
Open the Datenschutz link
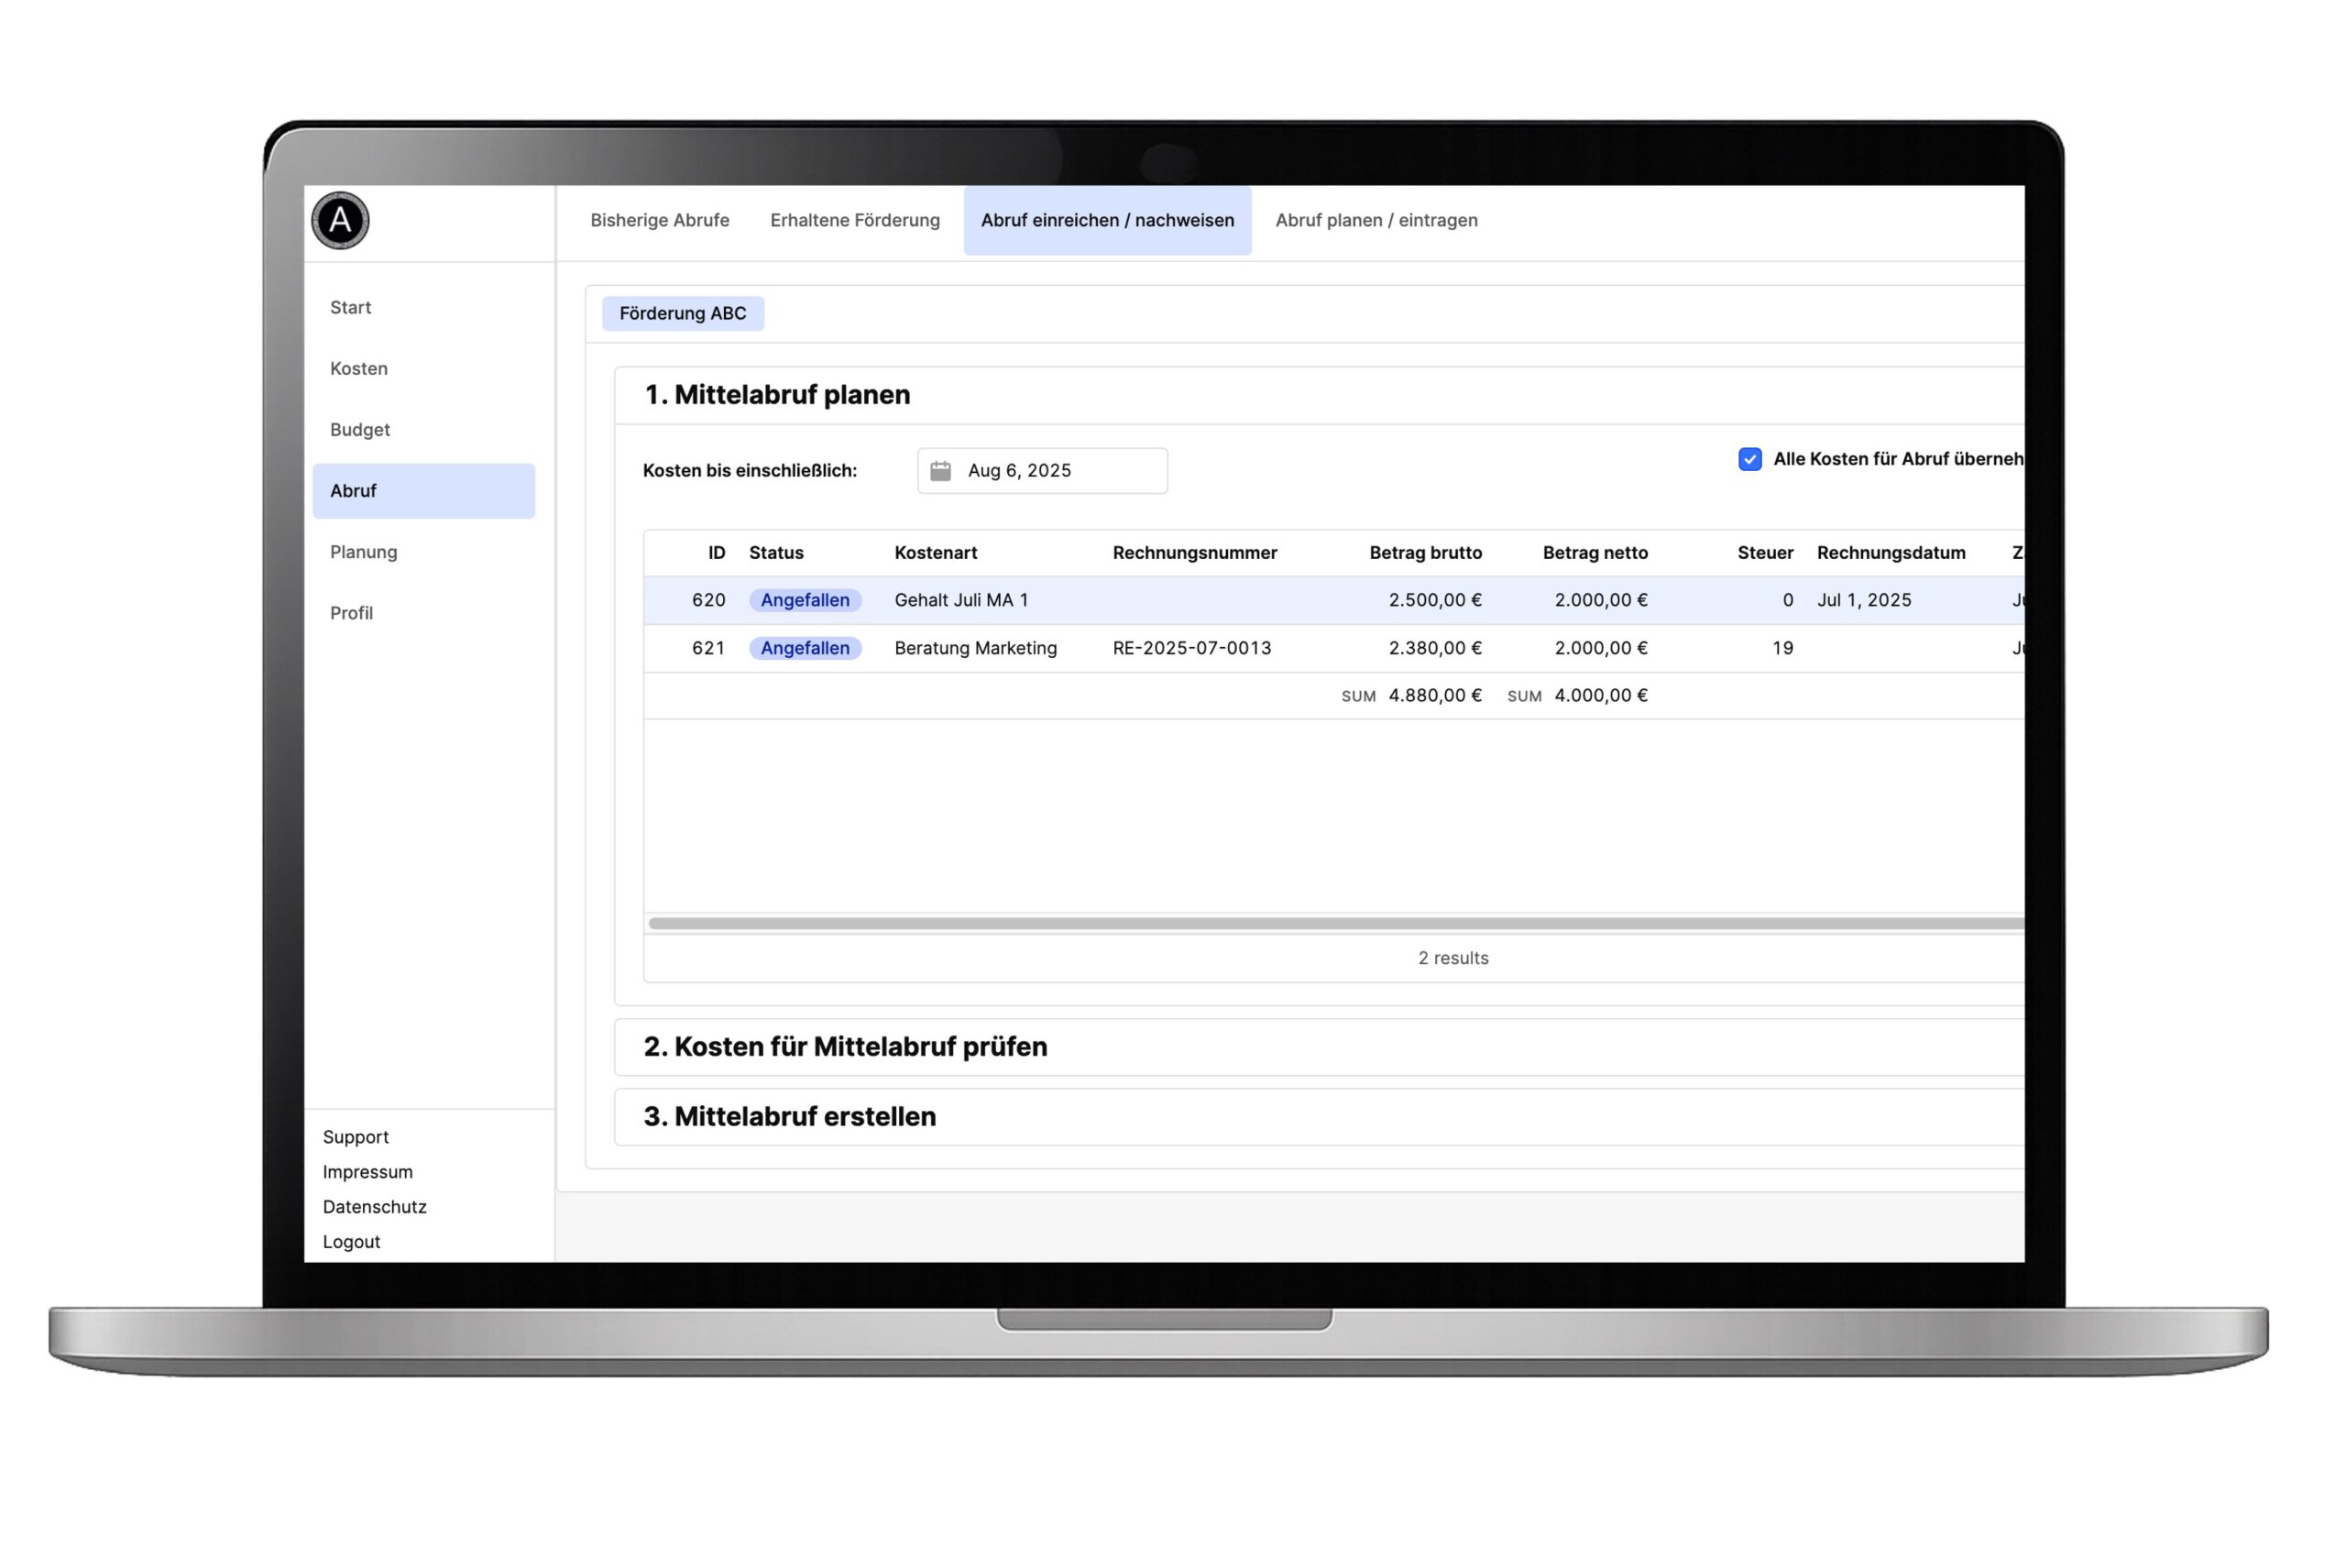click(374, 1206)
